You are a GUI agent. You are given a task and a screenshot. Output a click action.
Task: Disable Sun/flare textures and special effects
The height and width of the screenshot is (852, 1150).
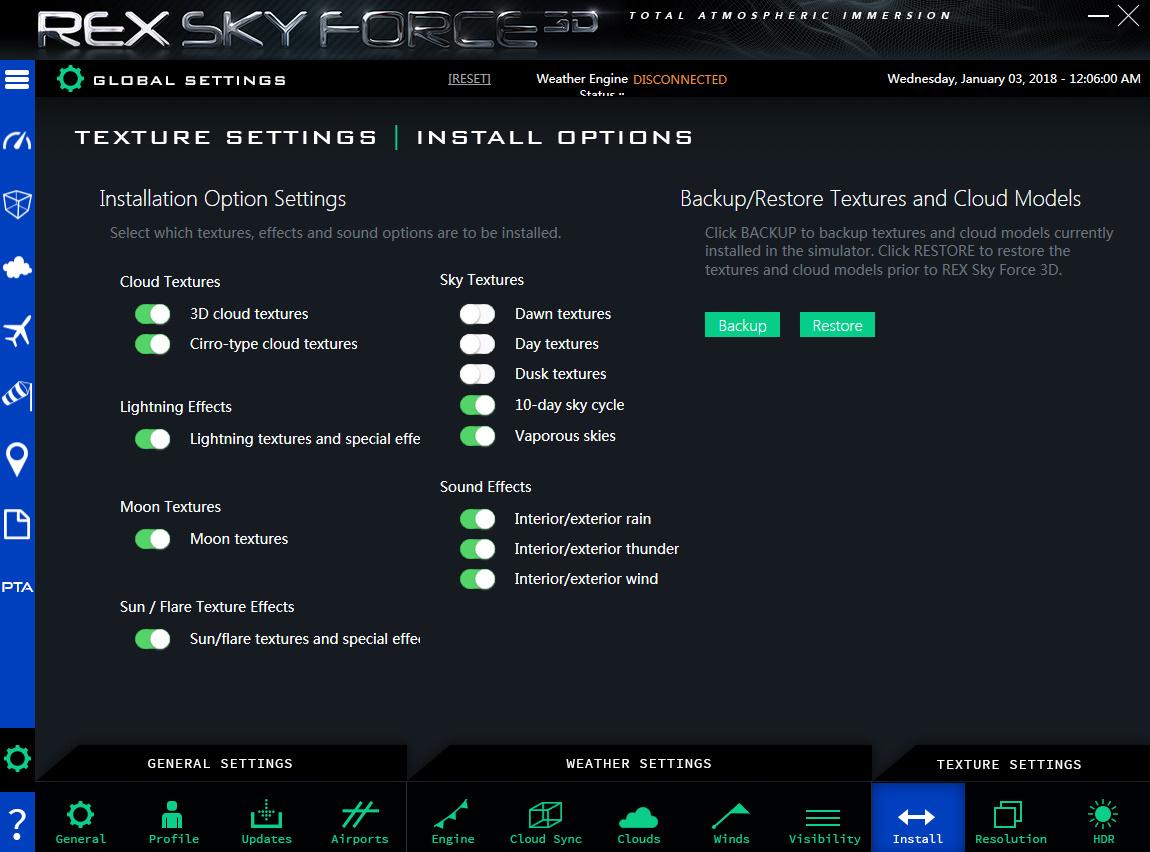click(x=153, y=639)
